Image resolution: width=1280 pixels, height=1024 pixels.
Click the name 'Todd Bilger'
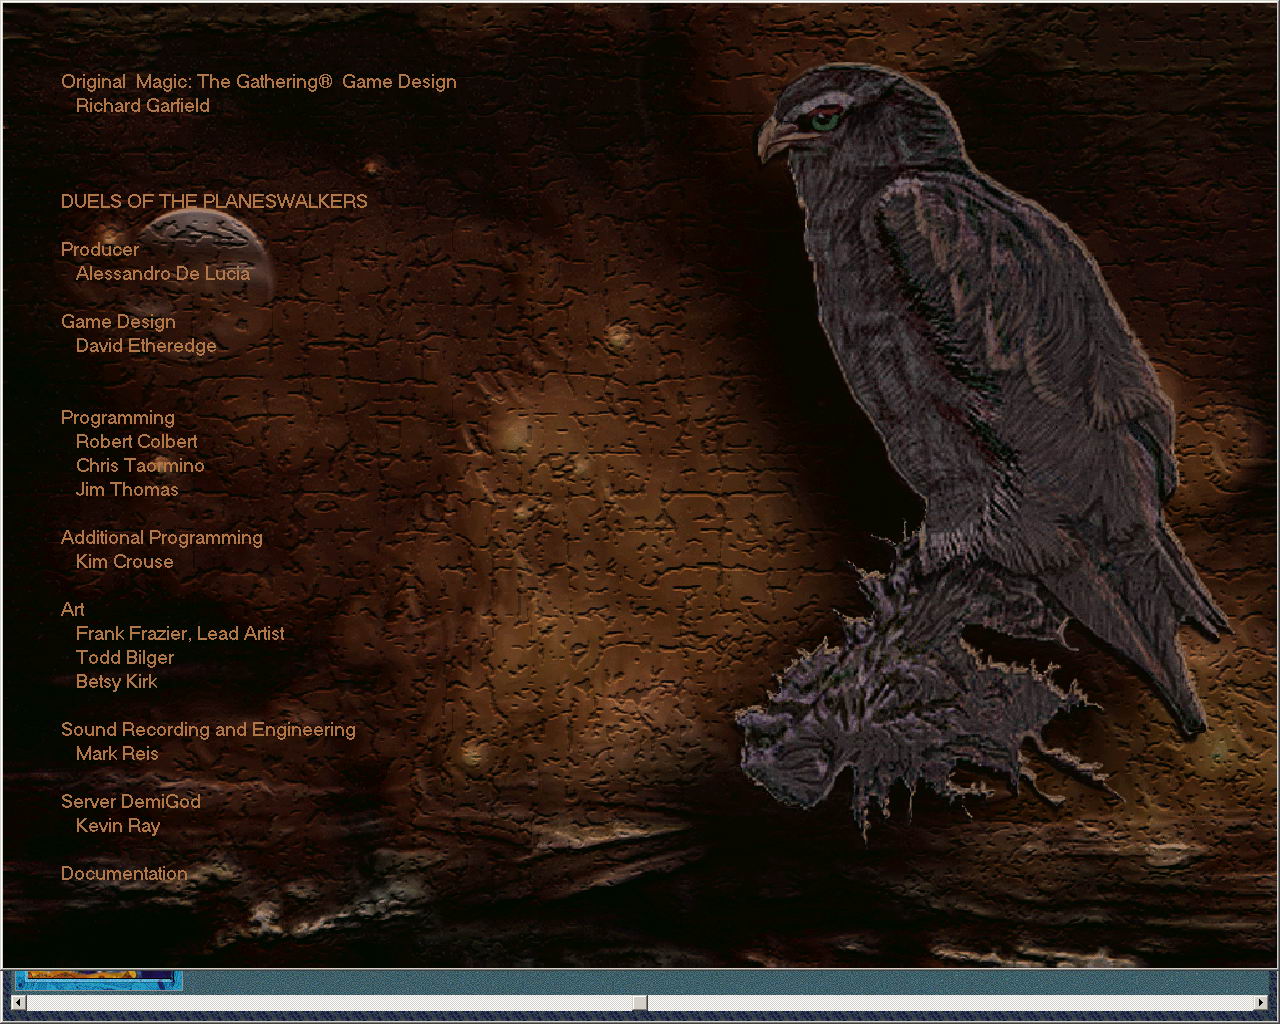click(x=125, y=658)
